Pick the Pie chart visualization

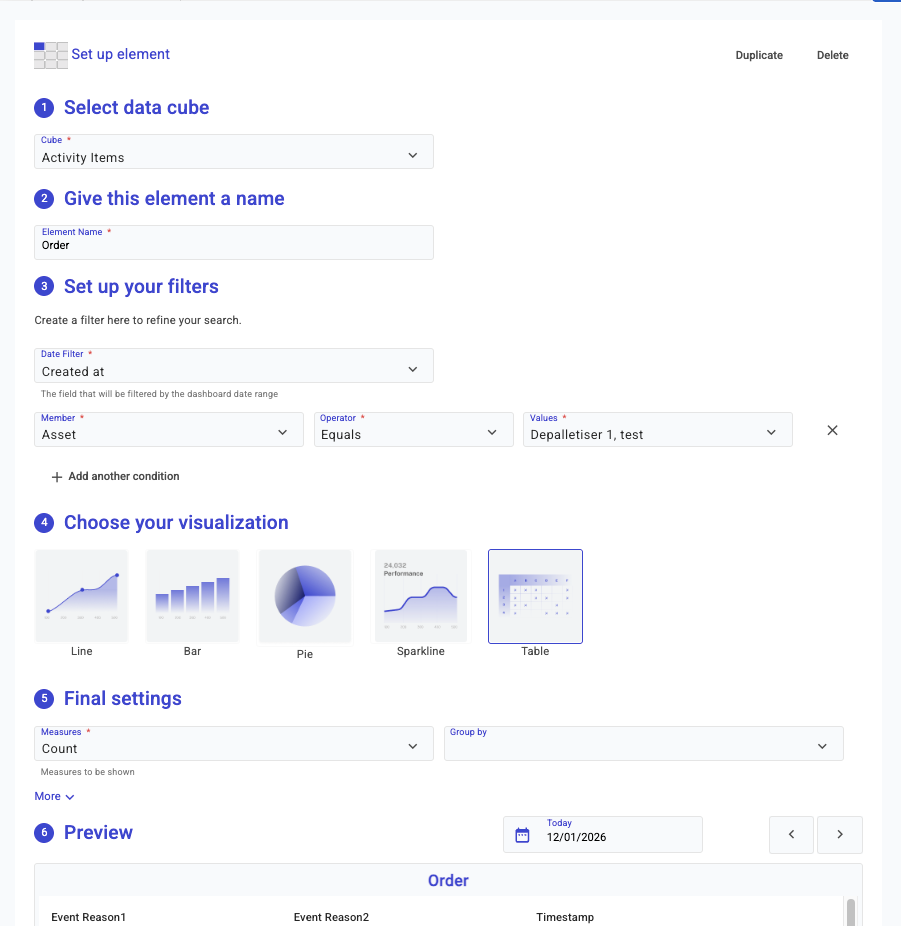tap(305, 596)
